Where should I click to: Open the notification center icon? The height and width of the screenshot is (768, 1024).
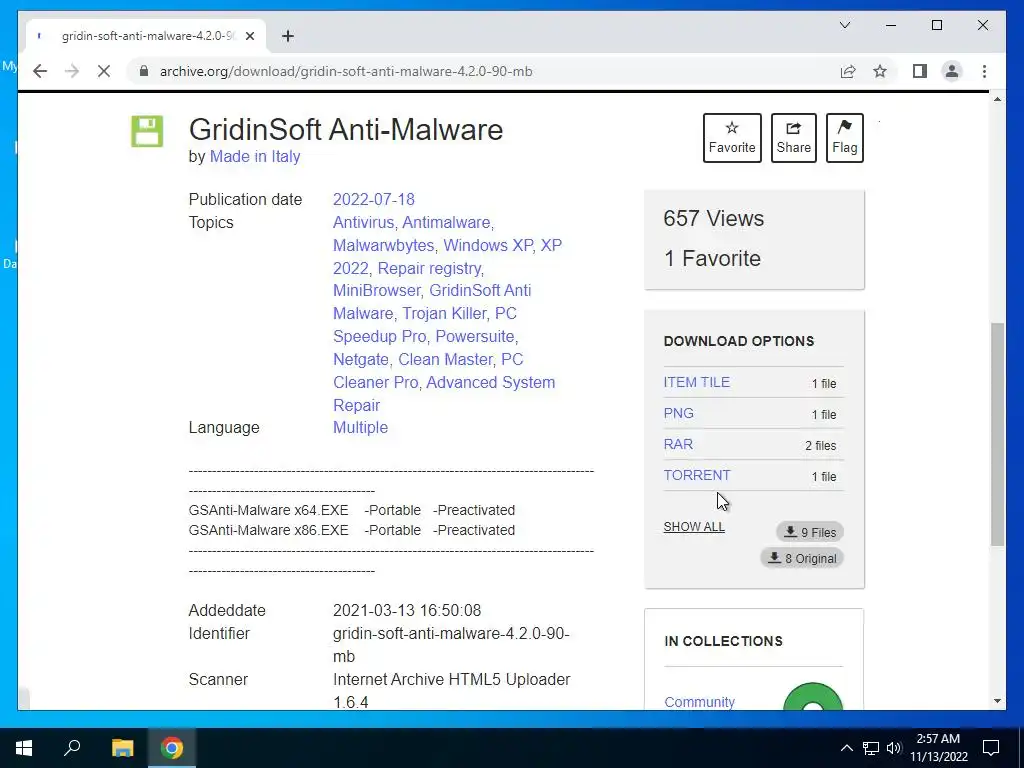coord(991,748)
